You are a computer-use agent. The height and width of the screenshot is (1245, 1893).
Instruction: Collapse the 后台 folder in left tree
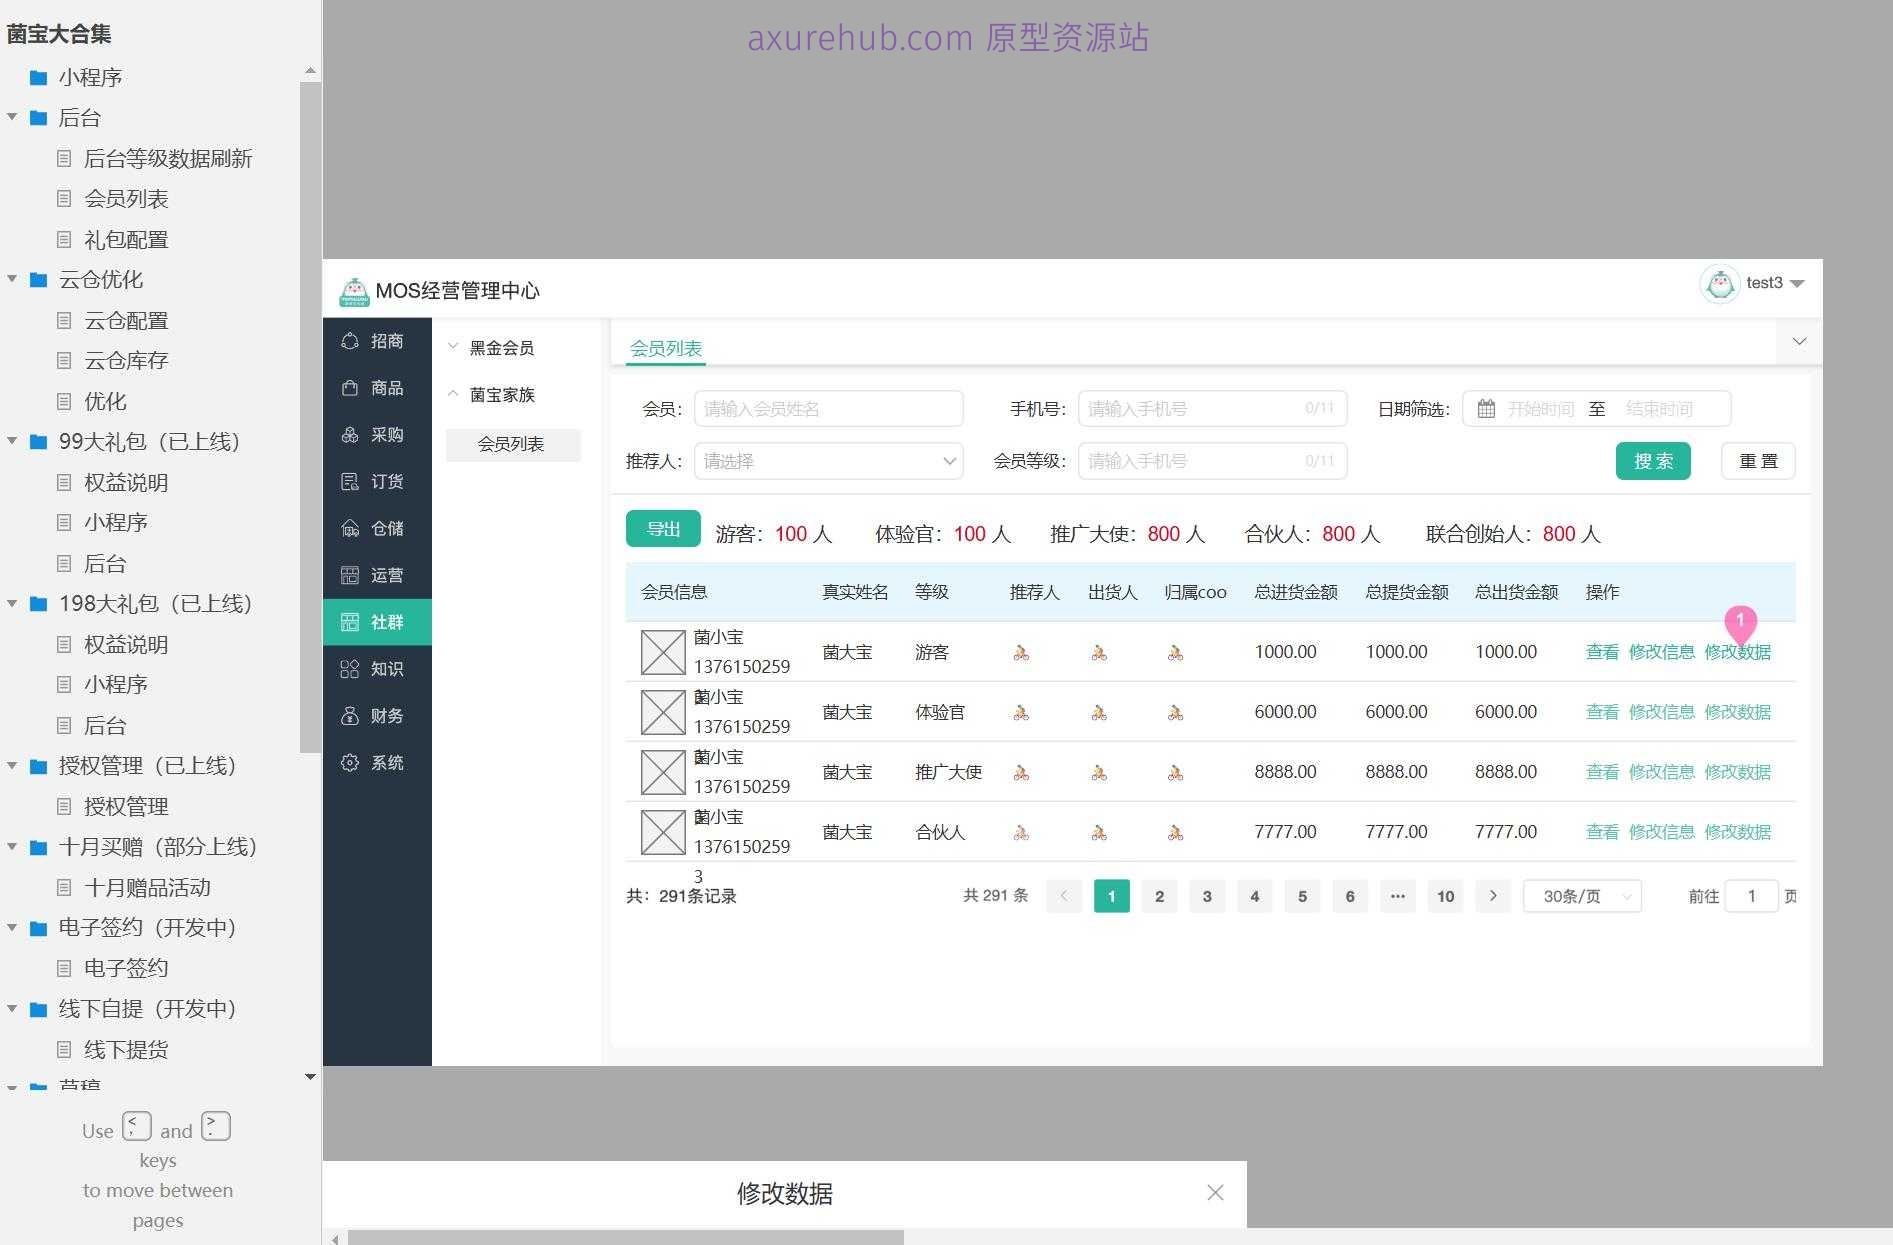coord(12,117)
